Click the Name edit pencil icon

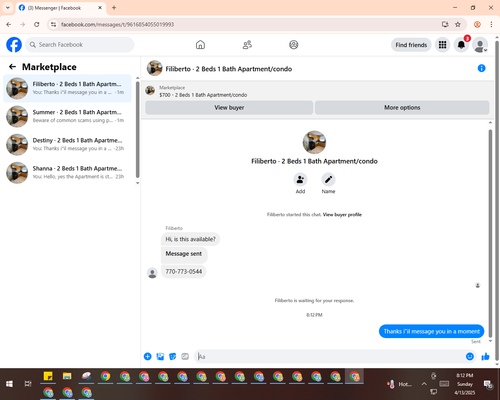coord(328,179)
